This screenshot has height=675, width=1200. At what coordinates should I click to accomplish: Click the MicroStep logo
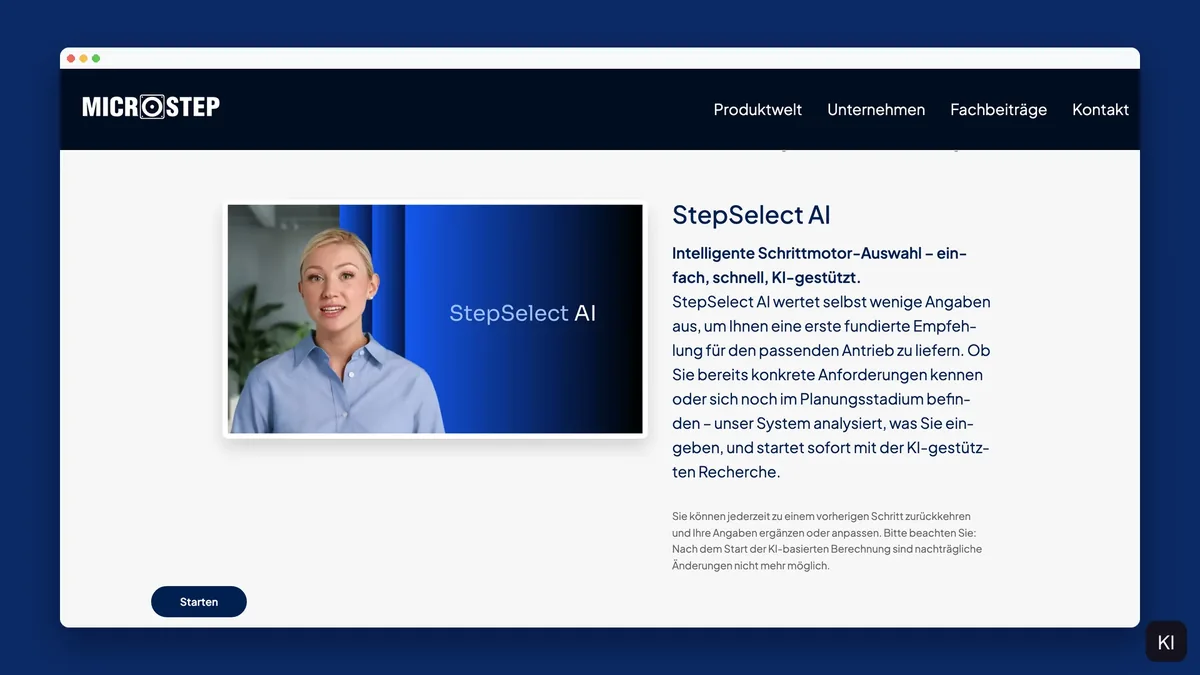pos(151,107)
